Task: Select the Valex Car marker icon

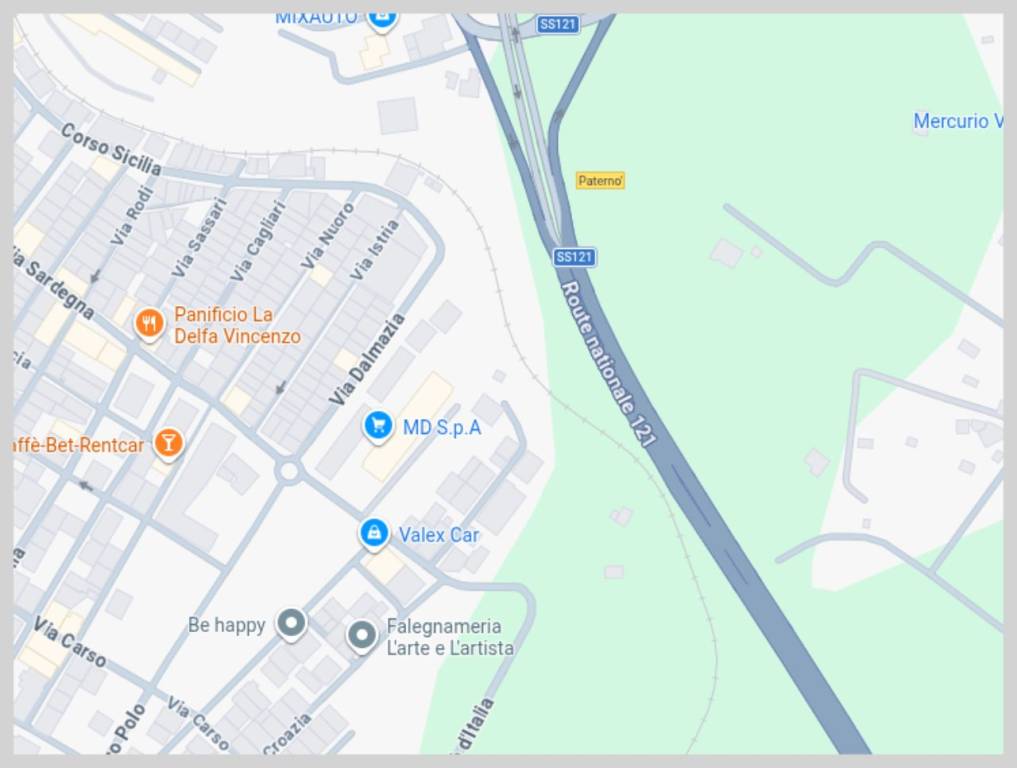Action: click(374, 534)
